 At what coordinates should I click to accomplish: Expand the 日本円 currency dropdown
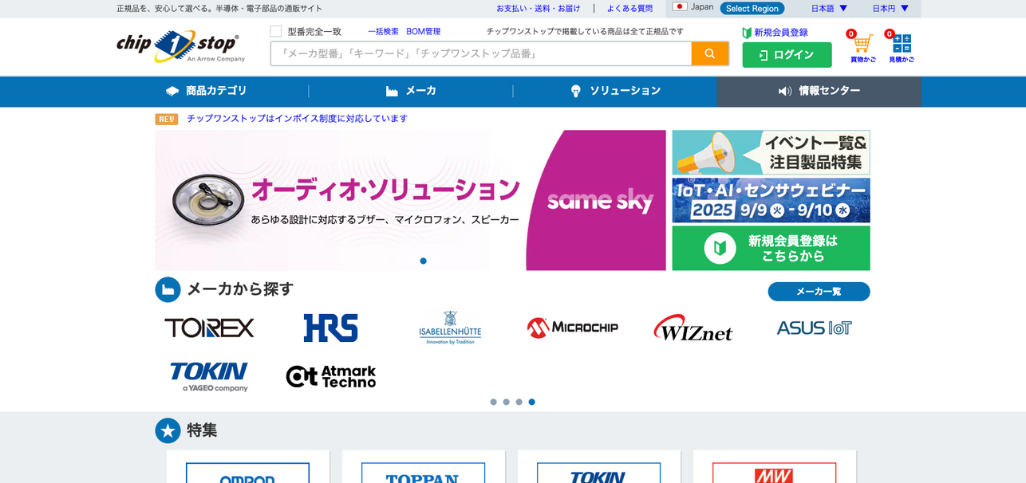click(890, 8)
